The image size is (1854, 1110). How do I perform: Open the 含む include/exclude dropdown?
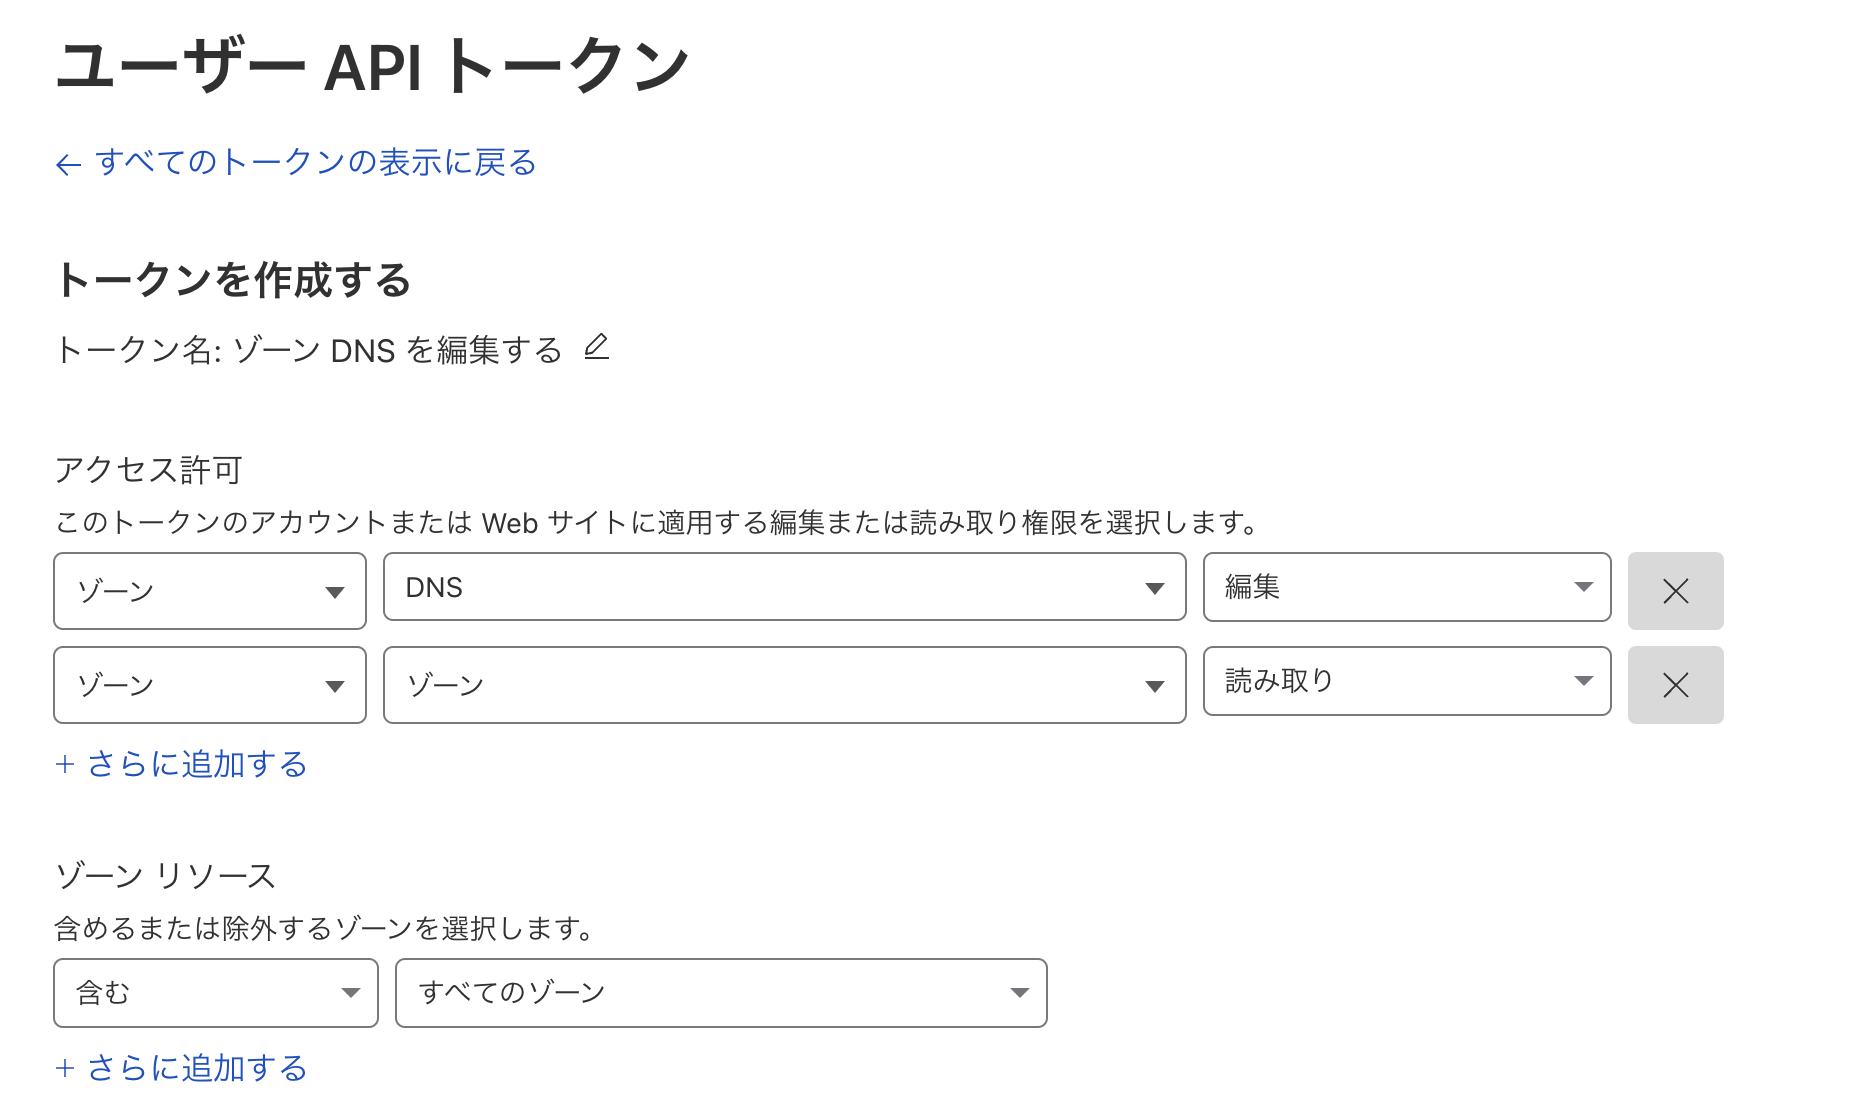[215, 993]
